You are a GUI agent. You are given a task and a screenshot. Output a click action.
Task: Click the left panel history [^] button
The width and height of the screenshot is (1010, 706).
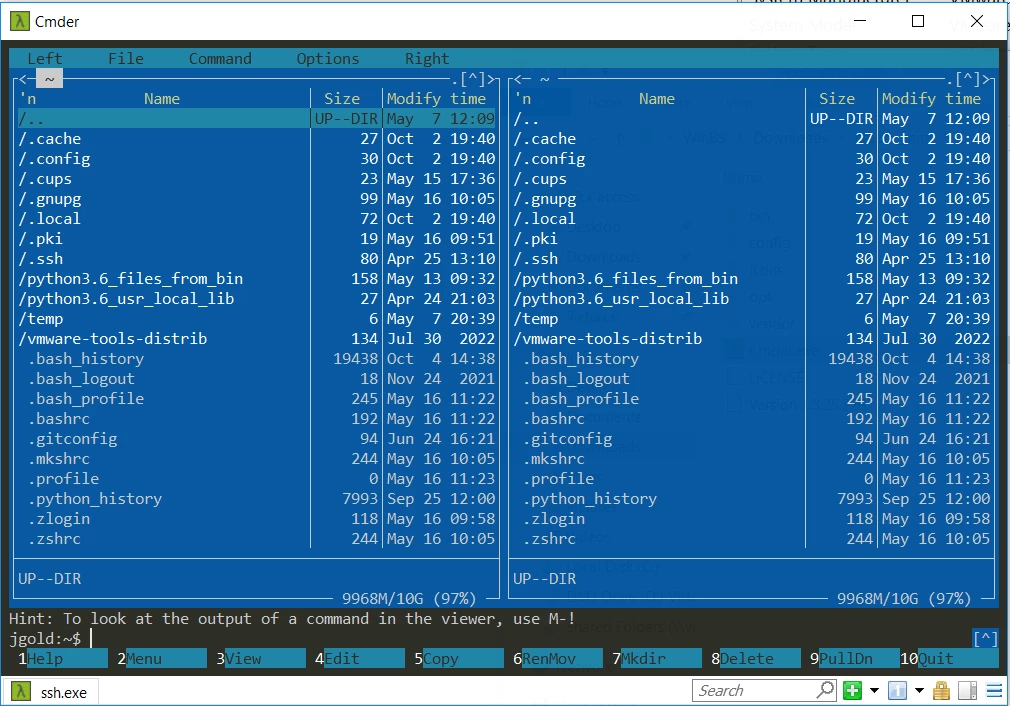point(473,79)
